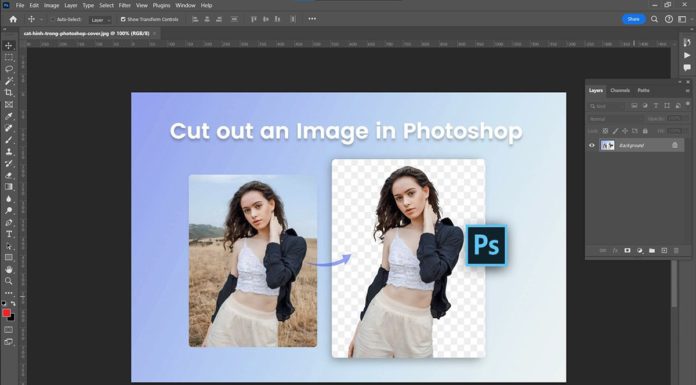This screenshot has width=696, height=385.
Task: Enable the Auto-Select checkbox
Action: click(52, 20)
